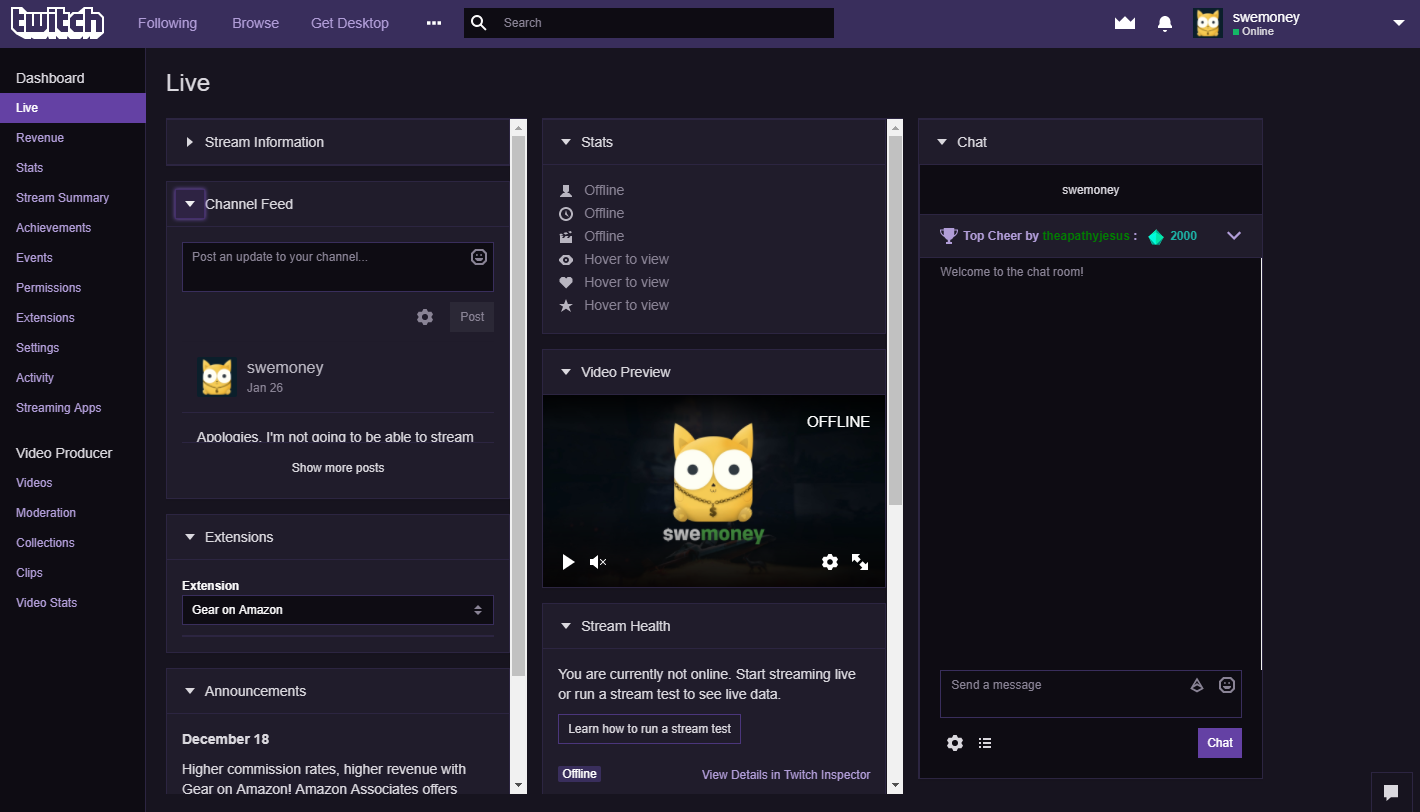
Task: Open Clips under Video Producer
Action: (x=29, y=573)
